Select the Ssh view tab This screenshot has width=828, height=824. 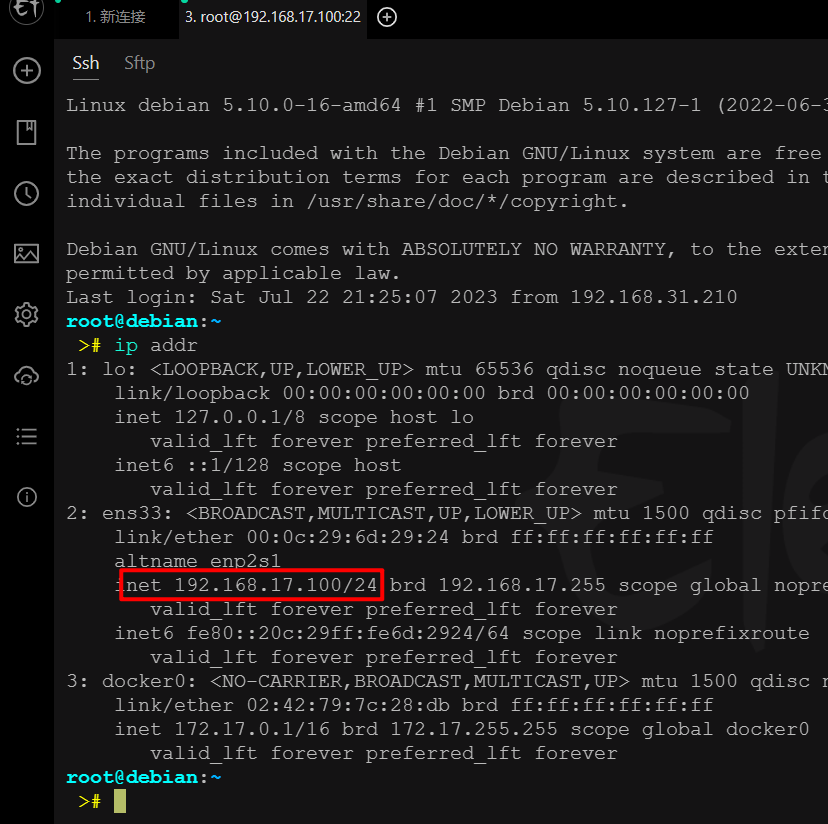pos(86,63)
